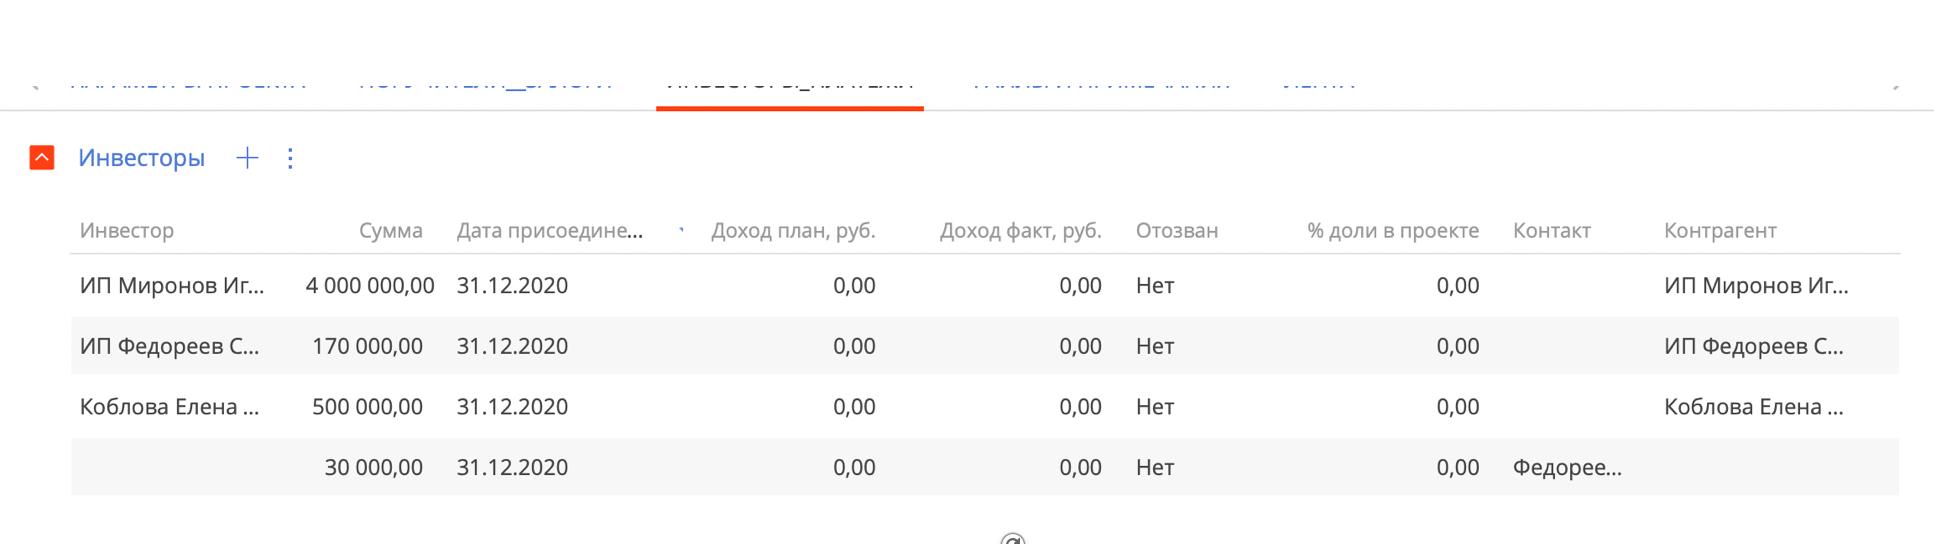
Task: Collapse the Инвесторы section with red chevron
Action: pos(42,158)
